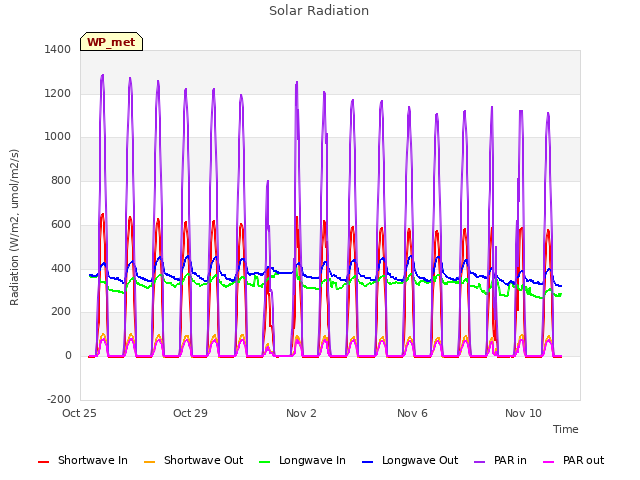Click the Nov 10 x-axis tick label
640x480 pixels.
[x=523, y=413]
